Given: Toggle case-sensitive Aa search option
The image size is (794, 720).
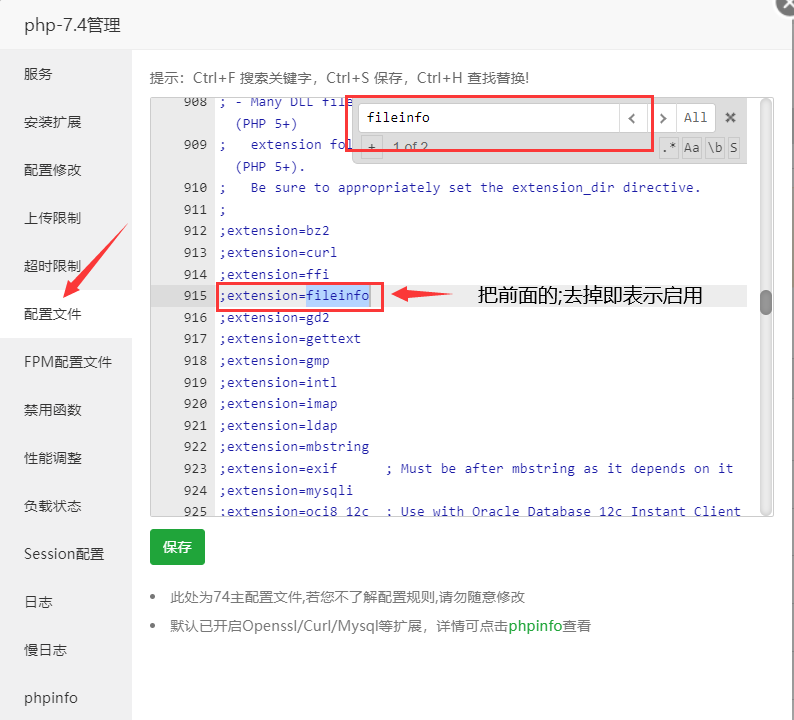Looking at the screenshot, I should (691, 148).
